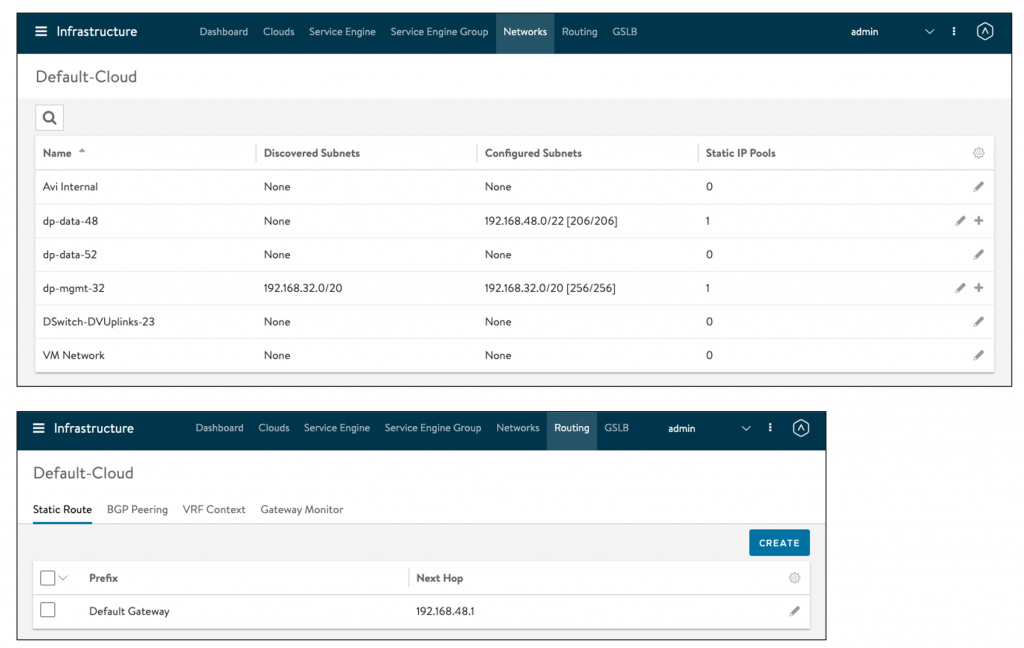
Task: Expand admin dropdown in Routing header
Action: (745, 428)
